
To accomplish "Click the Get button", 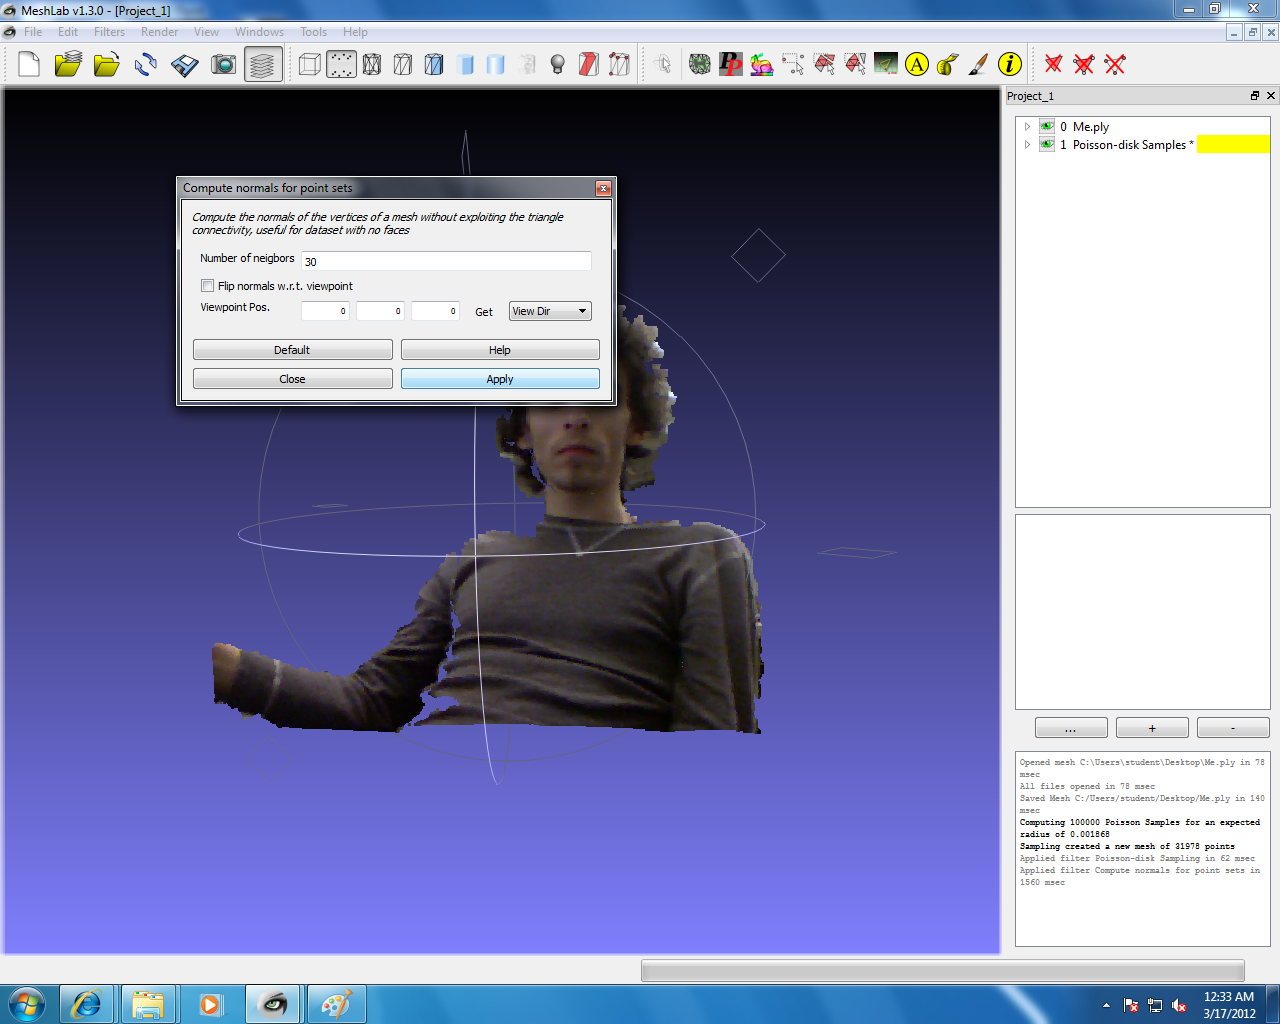I will pos(484,312).
